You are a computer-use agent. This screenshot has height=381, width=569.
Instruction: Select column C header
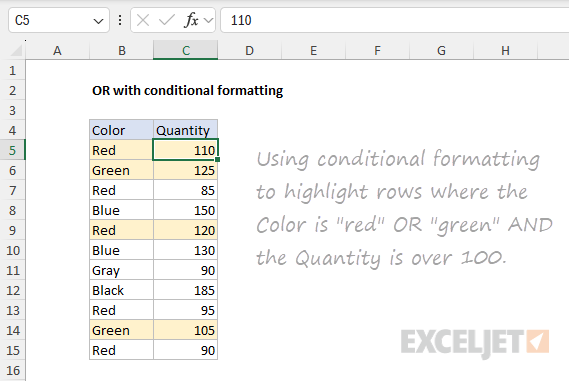coord(185,50)
